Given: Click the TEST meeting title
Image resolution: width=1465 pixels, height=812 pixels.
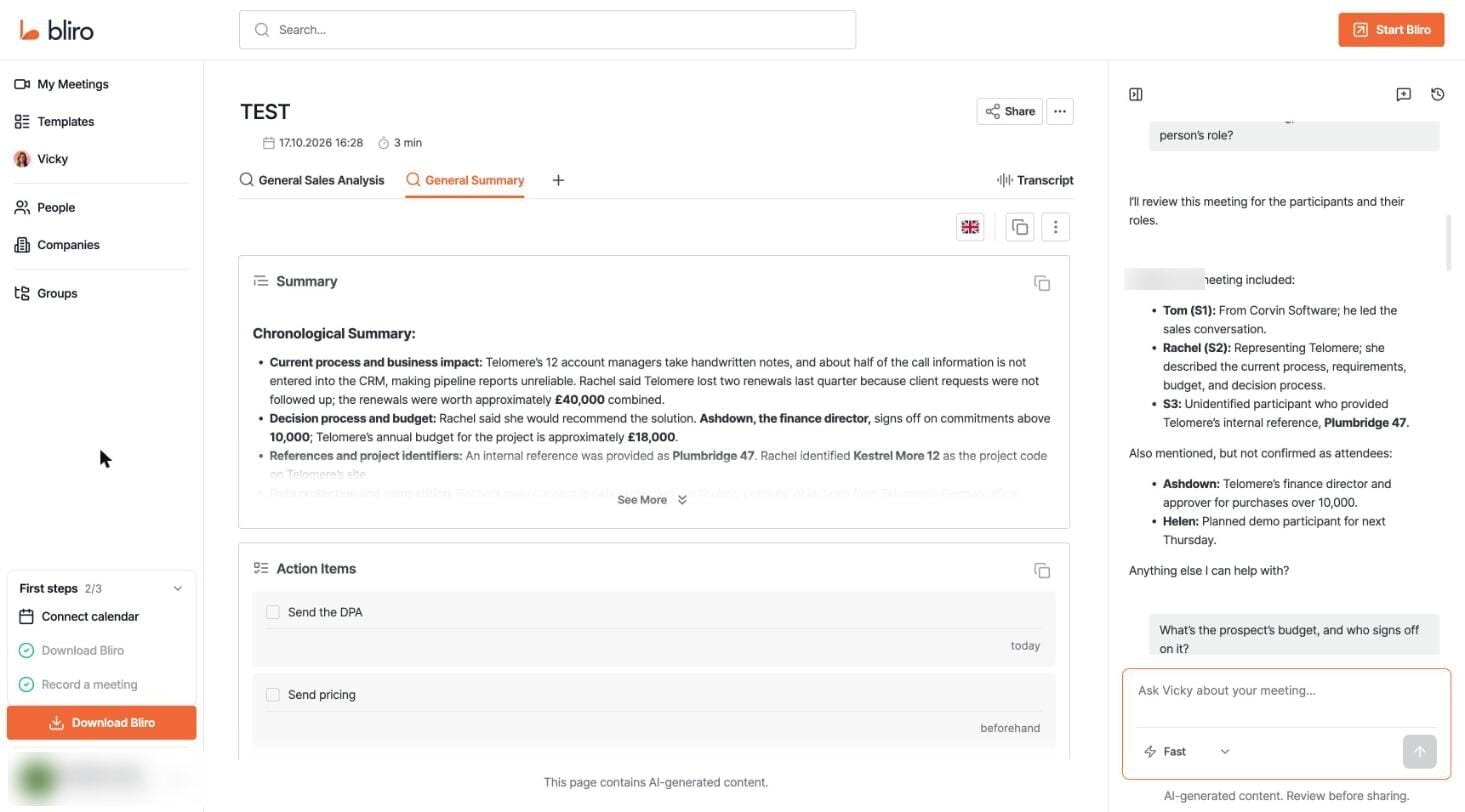Looking at the screenshot, I should point(265,112).
